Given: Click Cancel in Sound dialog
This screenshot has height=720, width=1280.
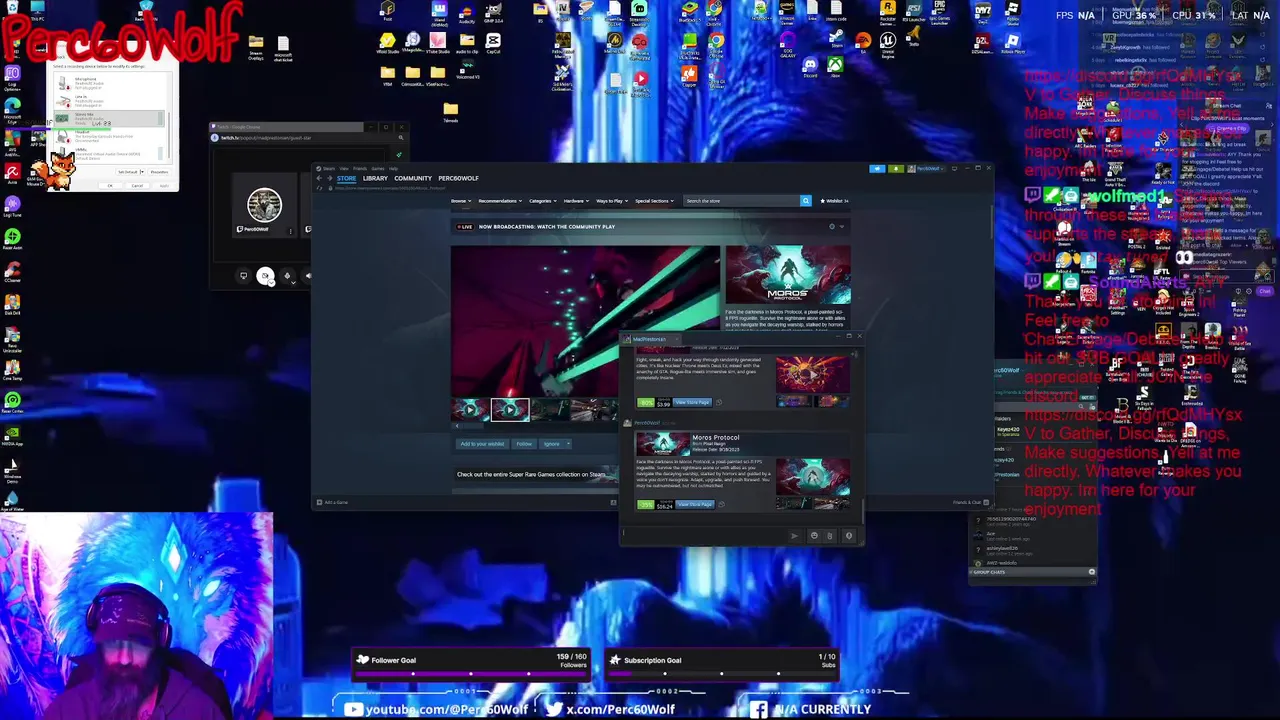Looking at the screenshot, I should click(x=137, y=186).
